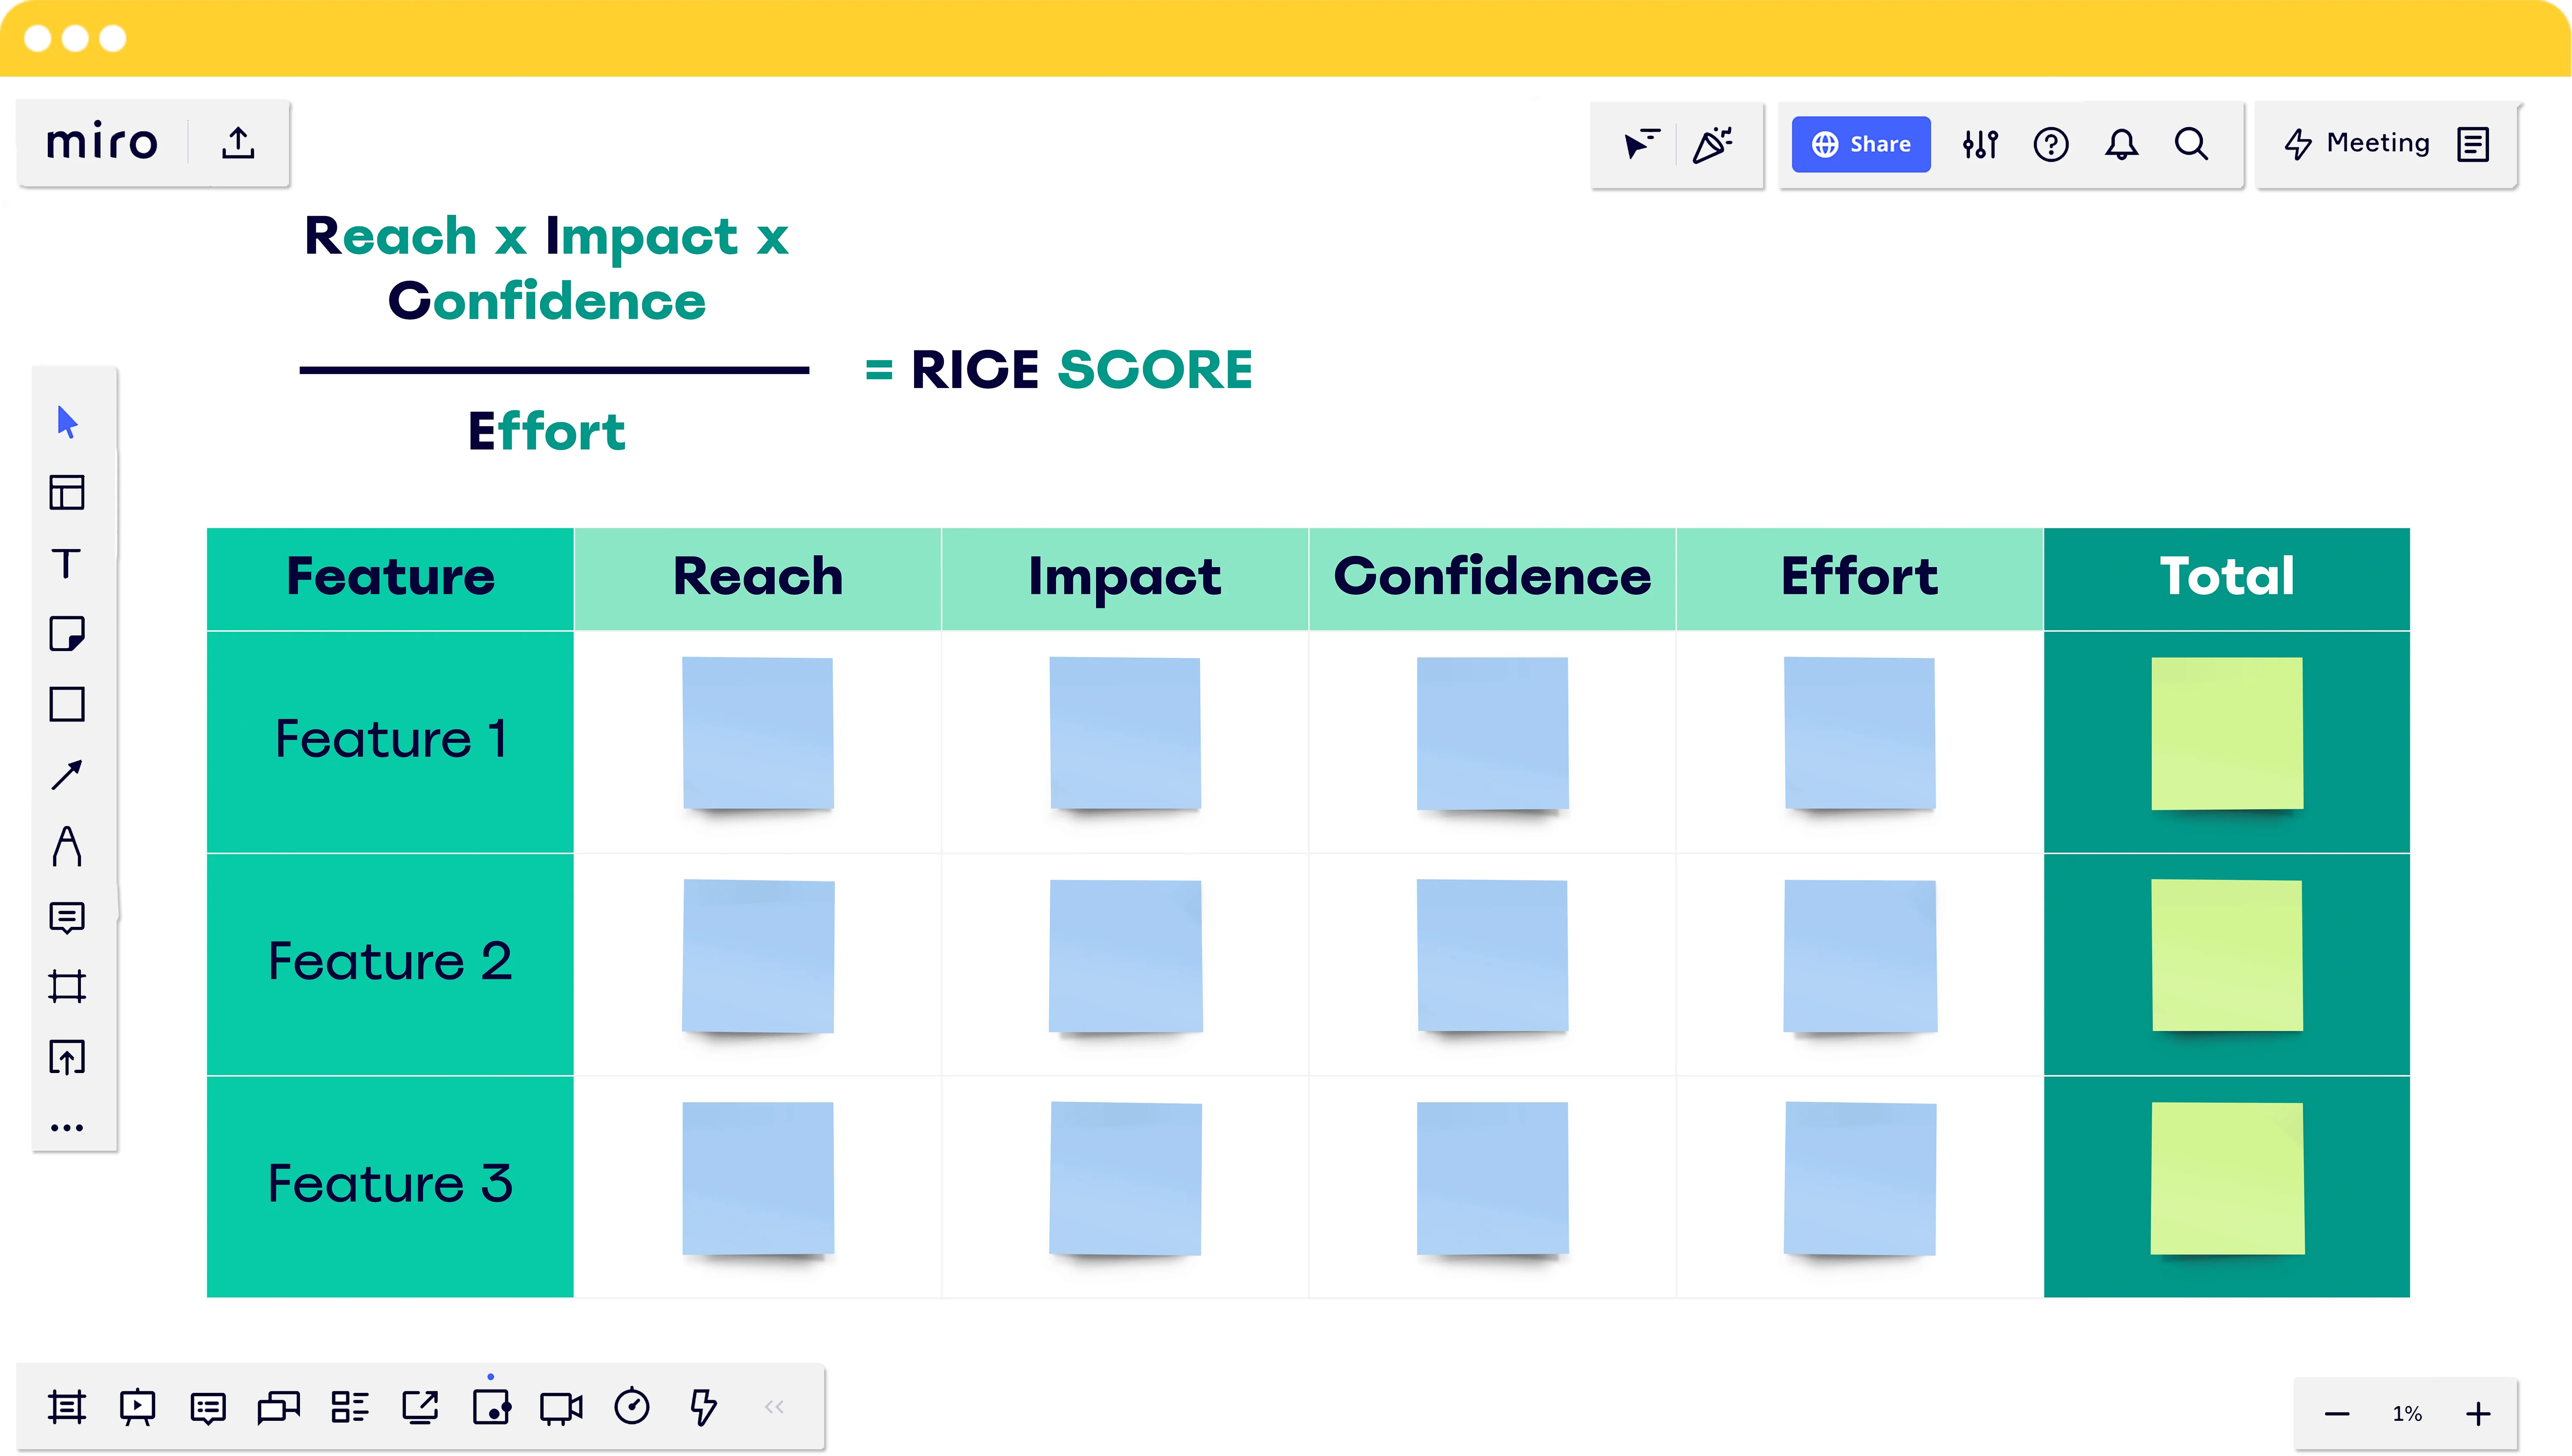Zoom out with the minus button
Screen dimensions: 2572x1456
click(x=2337, y=1414)
